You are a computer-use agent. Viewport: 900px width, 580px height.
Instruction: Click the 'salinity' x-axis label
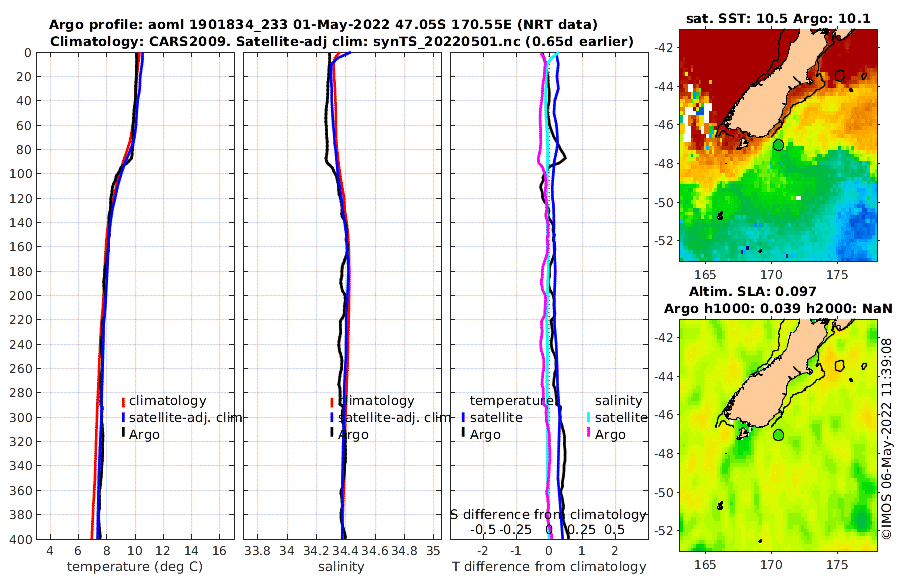pyautogui.click(x=341, y=567)
